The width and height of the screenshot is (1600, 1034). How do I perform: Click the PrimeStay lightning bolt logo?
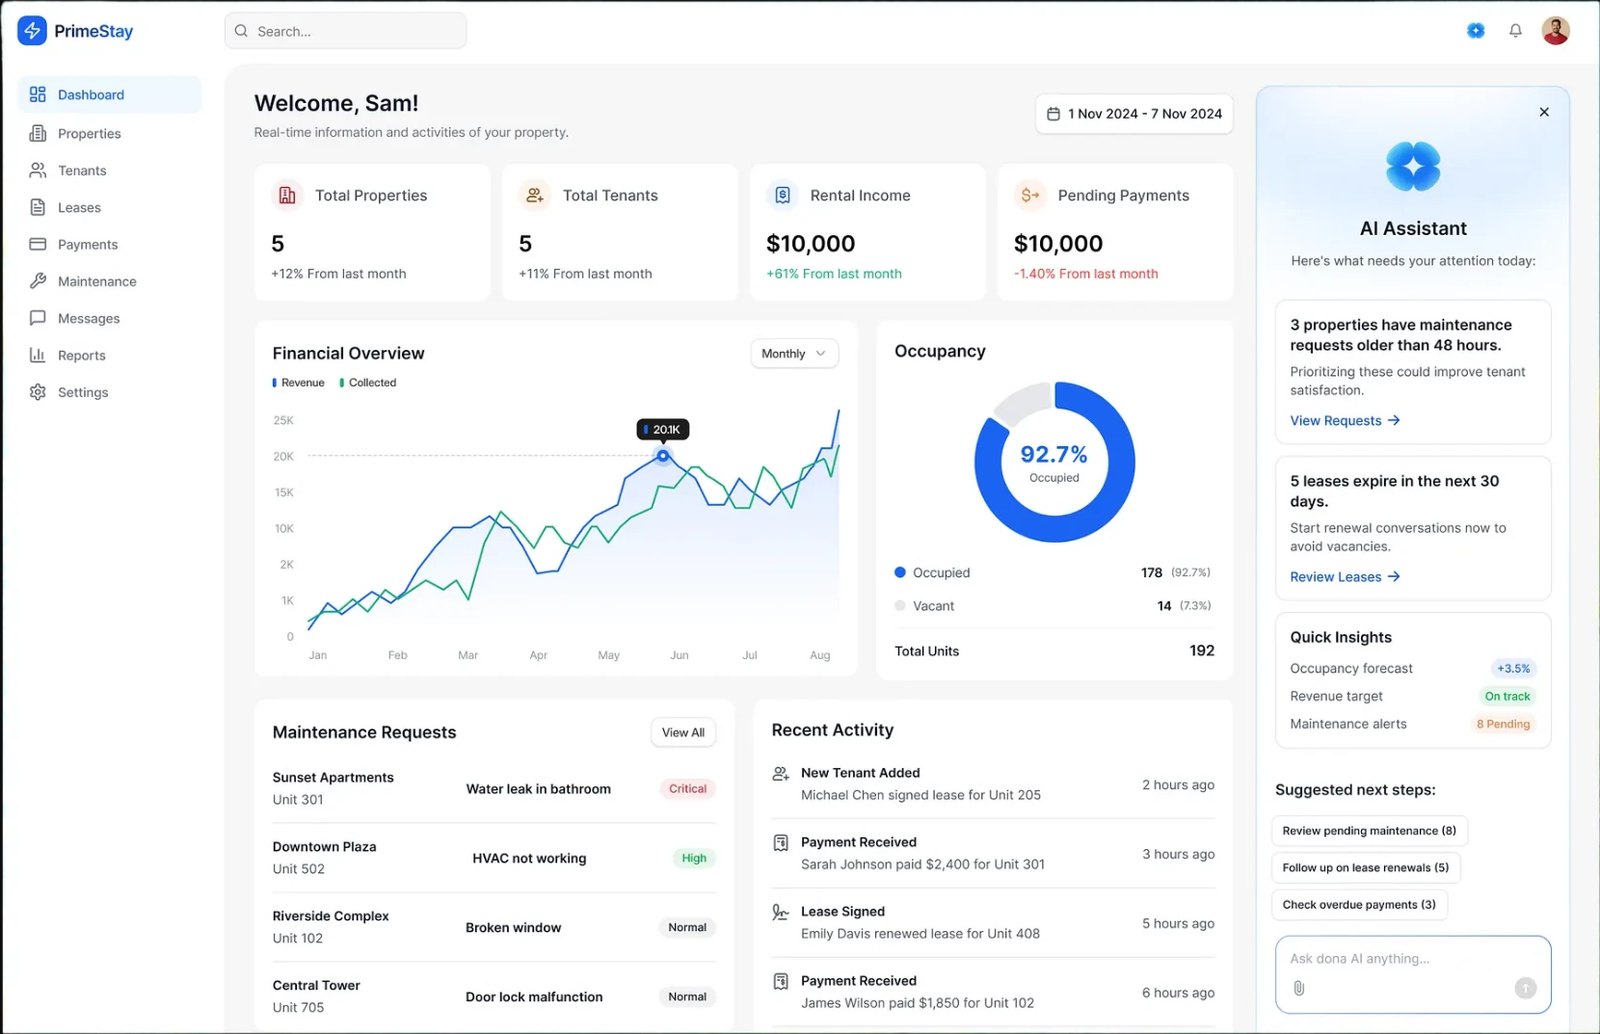pyautogui.click(x=32, y=31)
